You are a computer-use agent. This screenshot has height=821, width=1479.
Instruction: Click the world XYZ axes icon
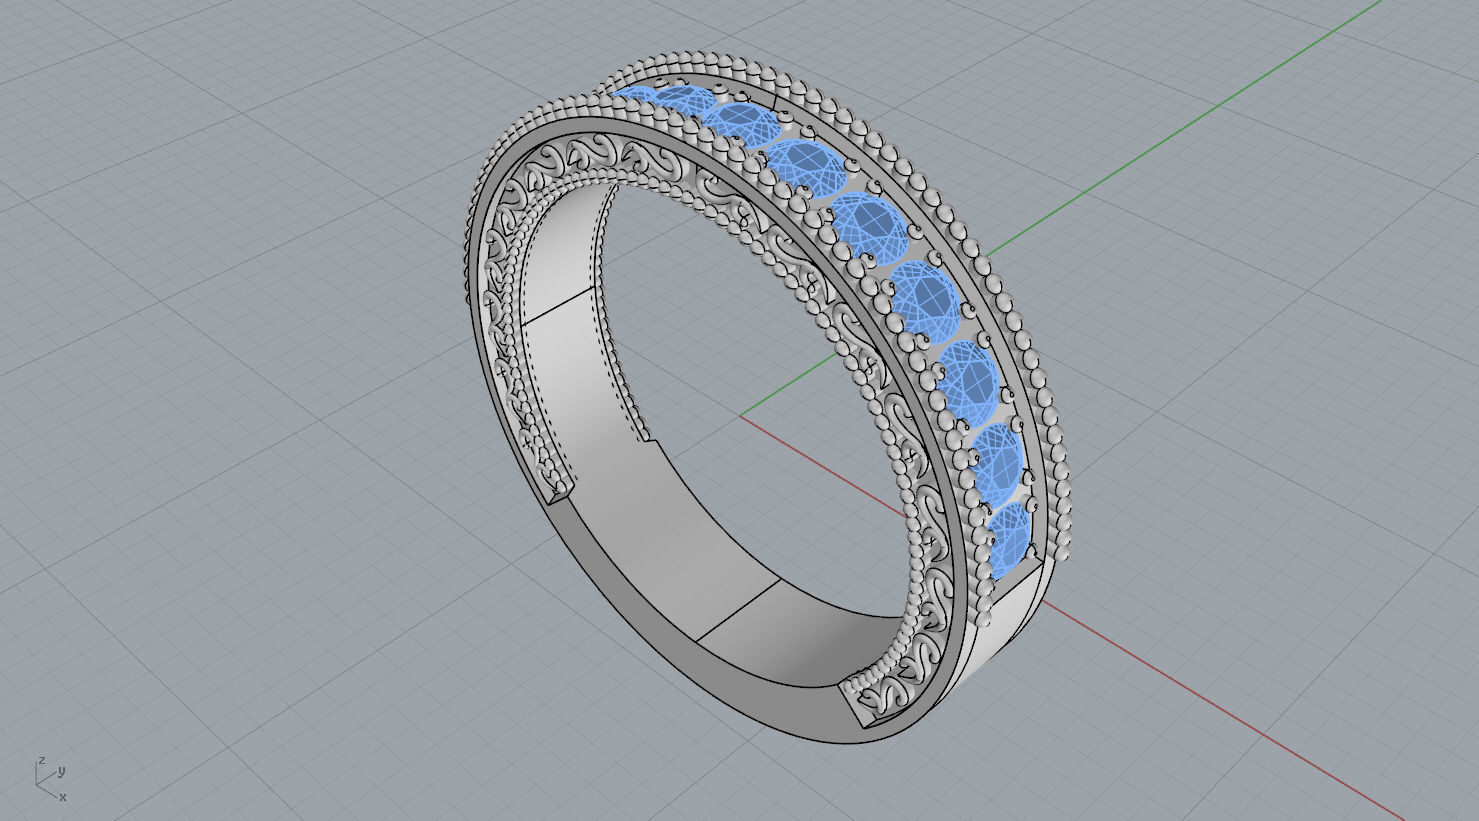[51, 778]
